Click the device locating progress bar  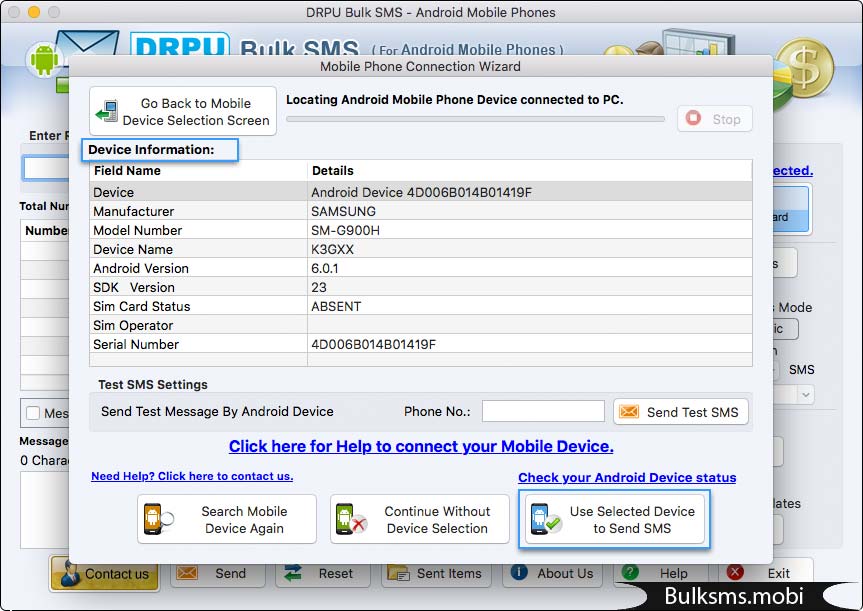[476, 119]
